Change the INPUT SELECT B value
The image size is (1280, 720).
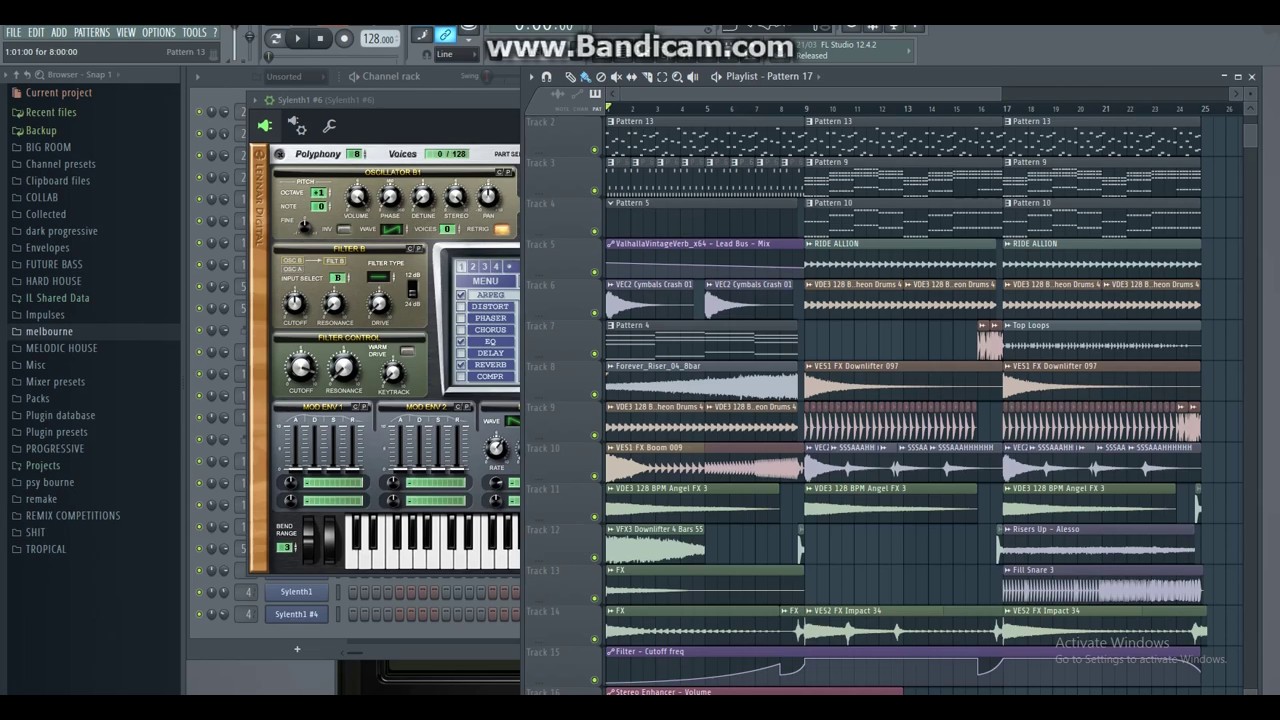click(x=338, y=278)
